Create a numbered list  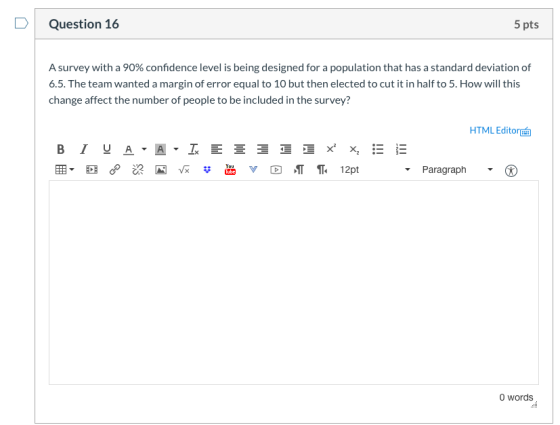click(401, 149)
